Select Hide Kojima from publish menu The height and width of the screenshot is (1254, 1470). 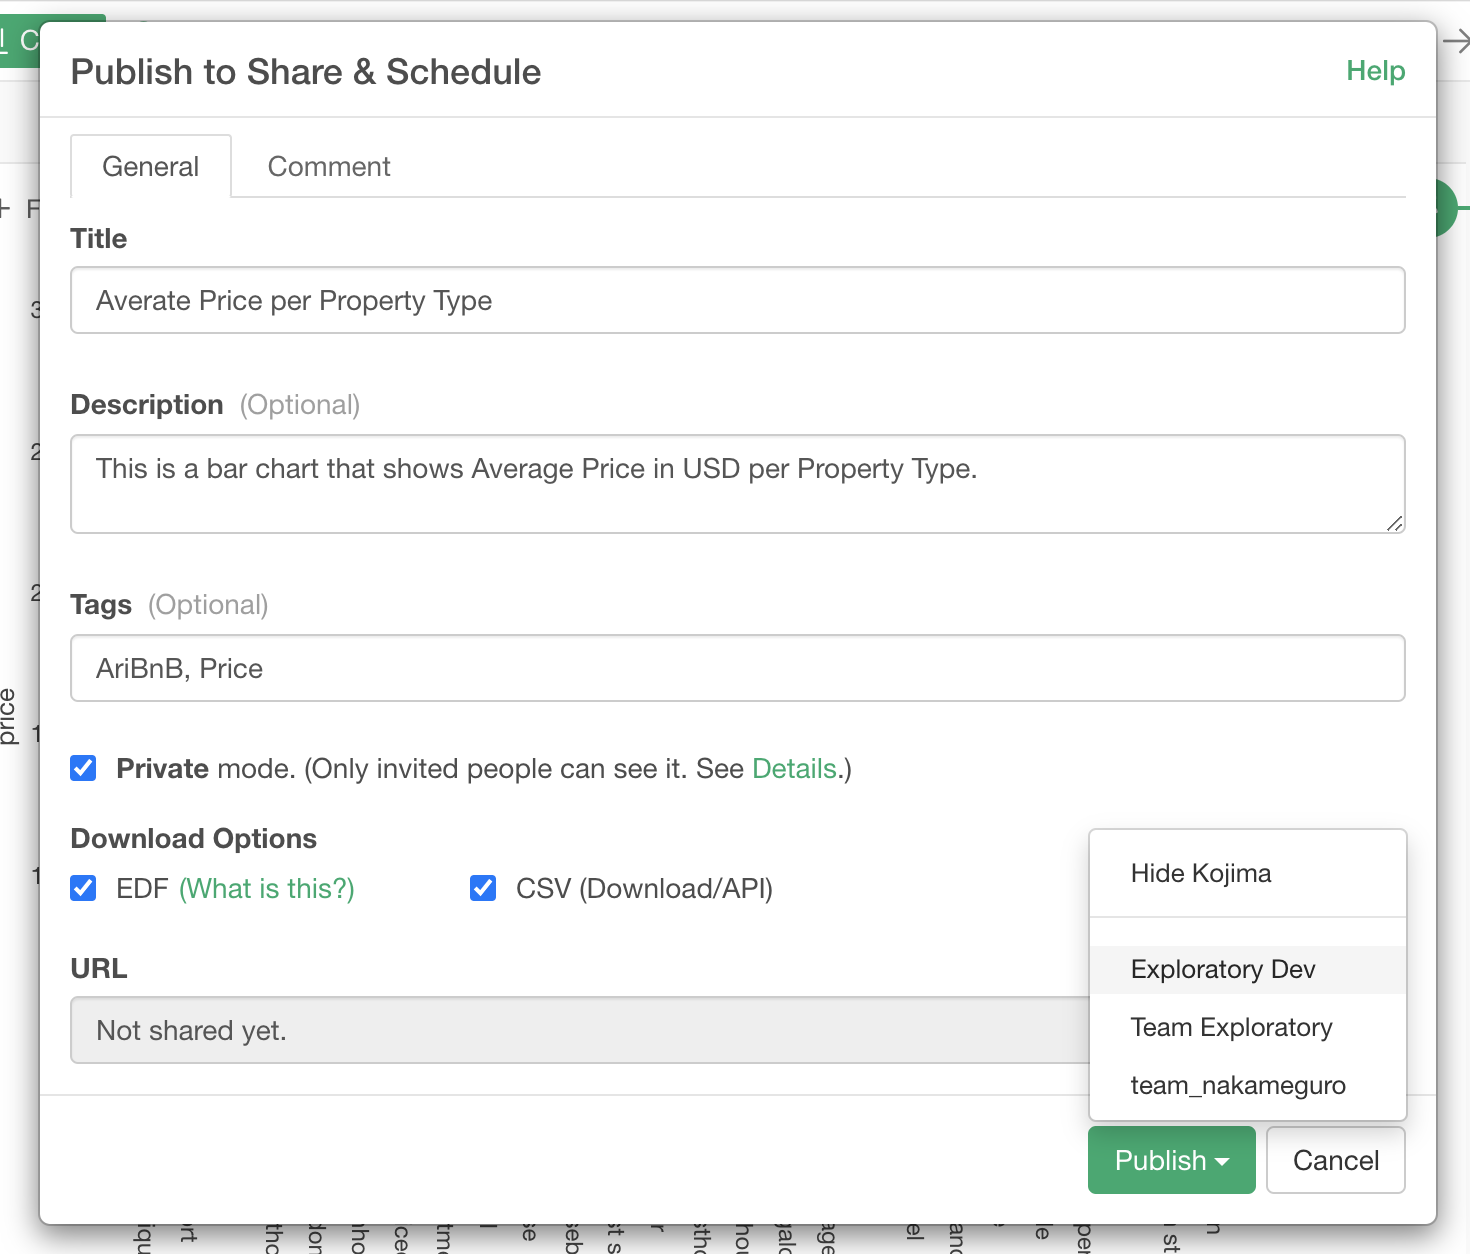(1201, 873)
